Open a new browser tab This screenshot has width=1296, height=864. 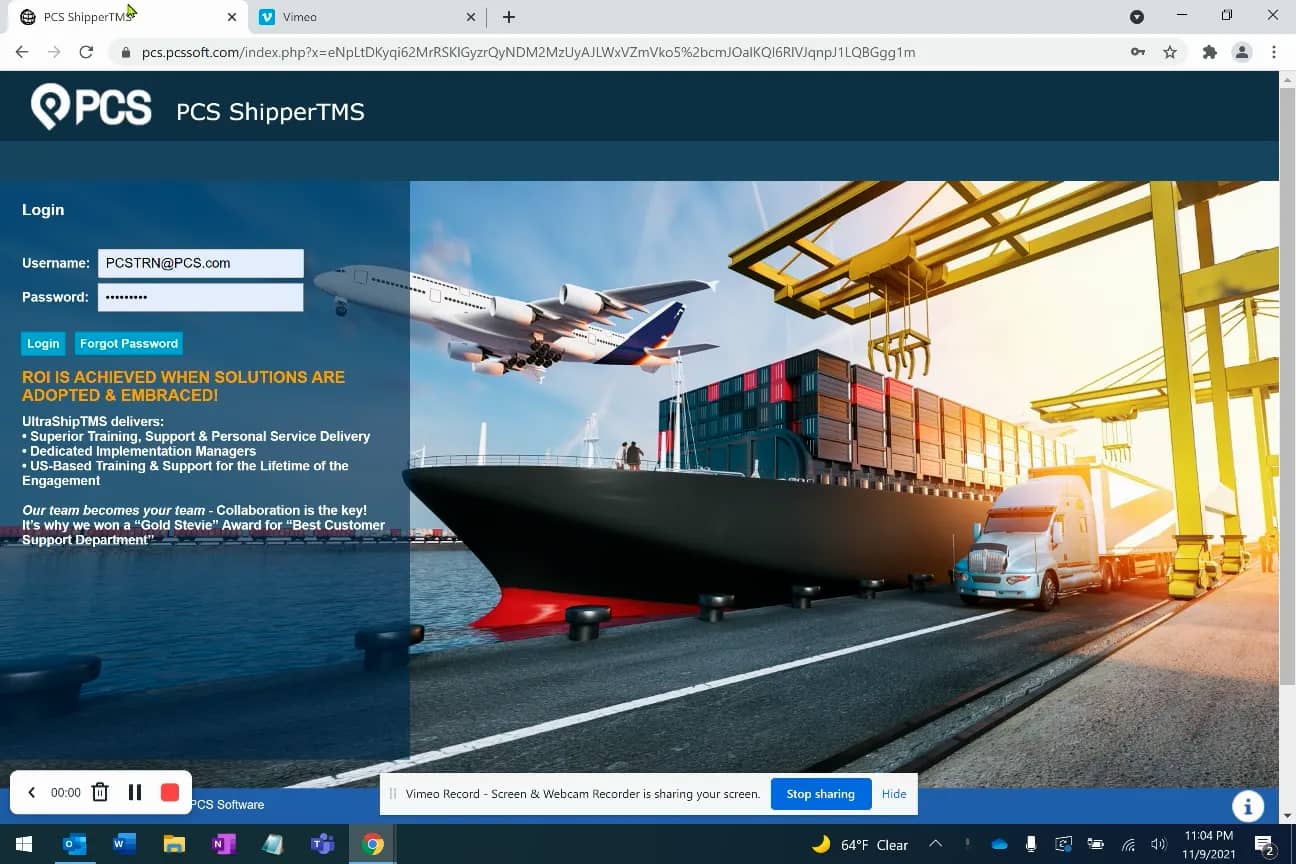[x=509, y=17]
